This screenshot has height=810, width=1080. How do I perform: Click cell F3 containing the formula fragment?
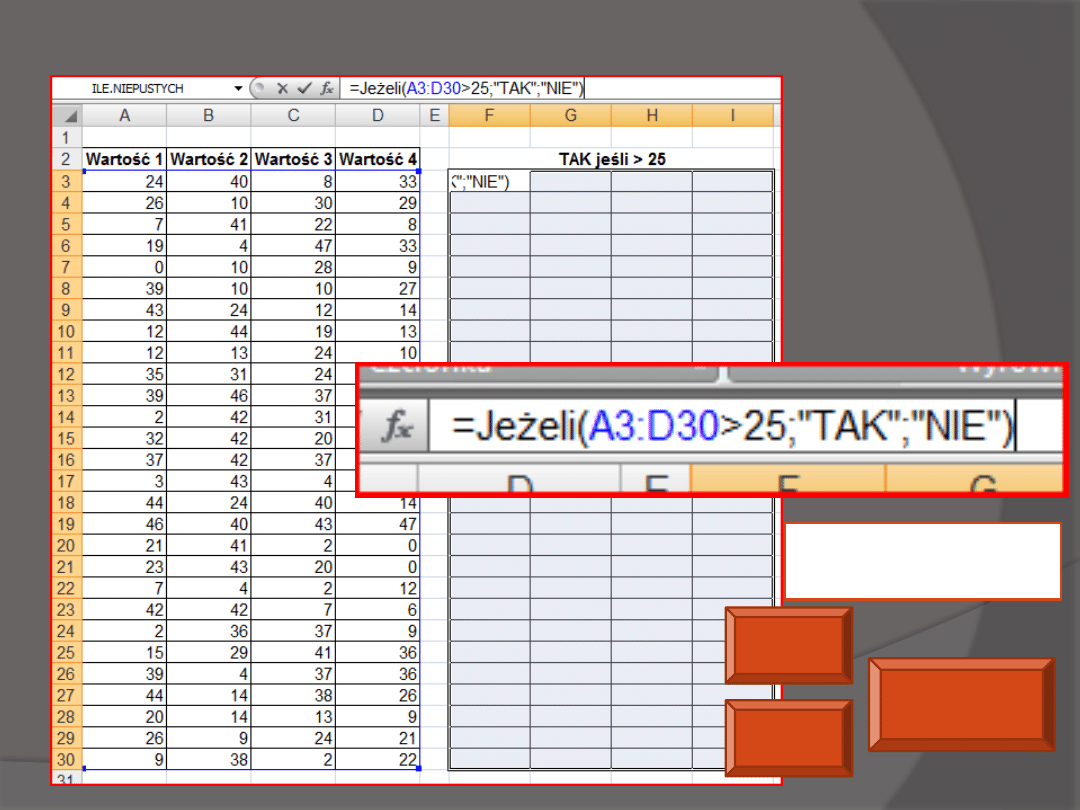coord(489,181)
